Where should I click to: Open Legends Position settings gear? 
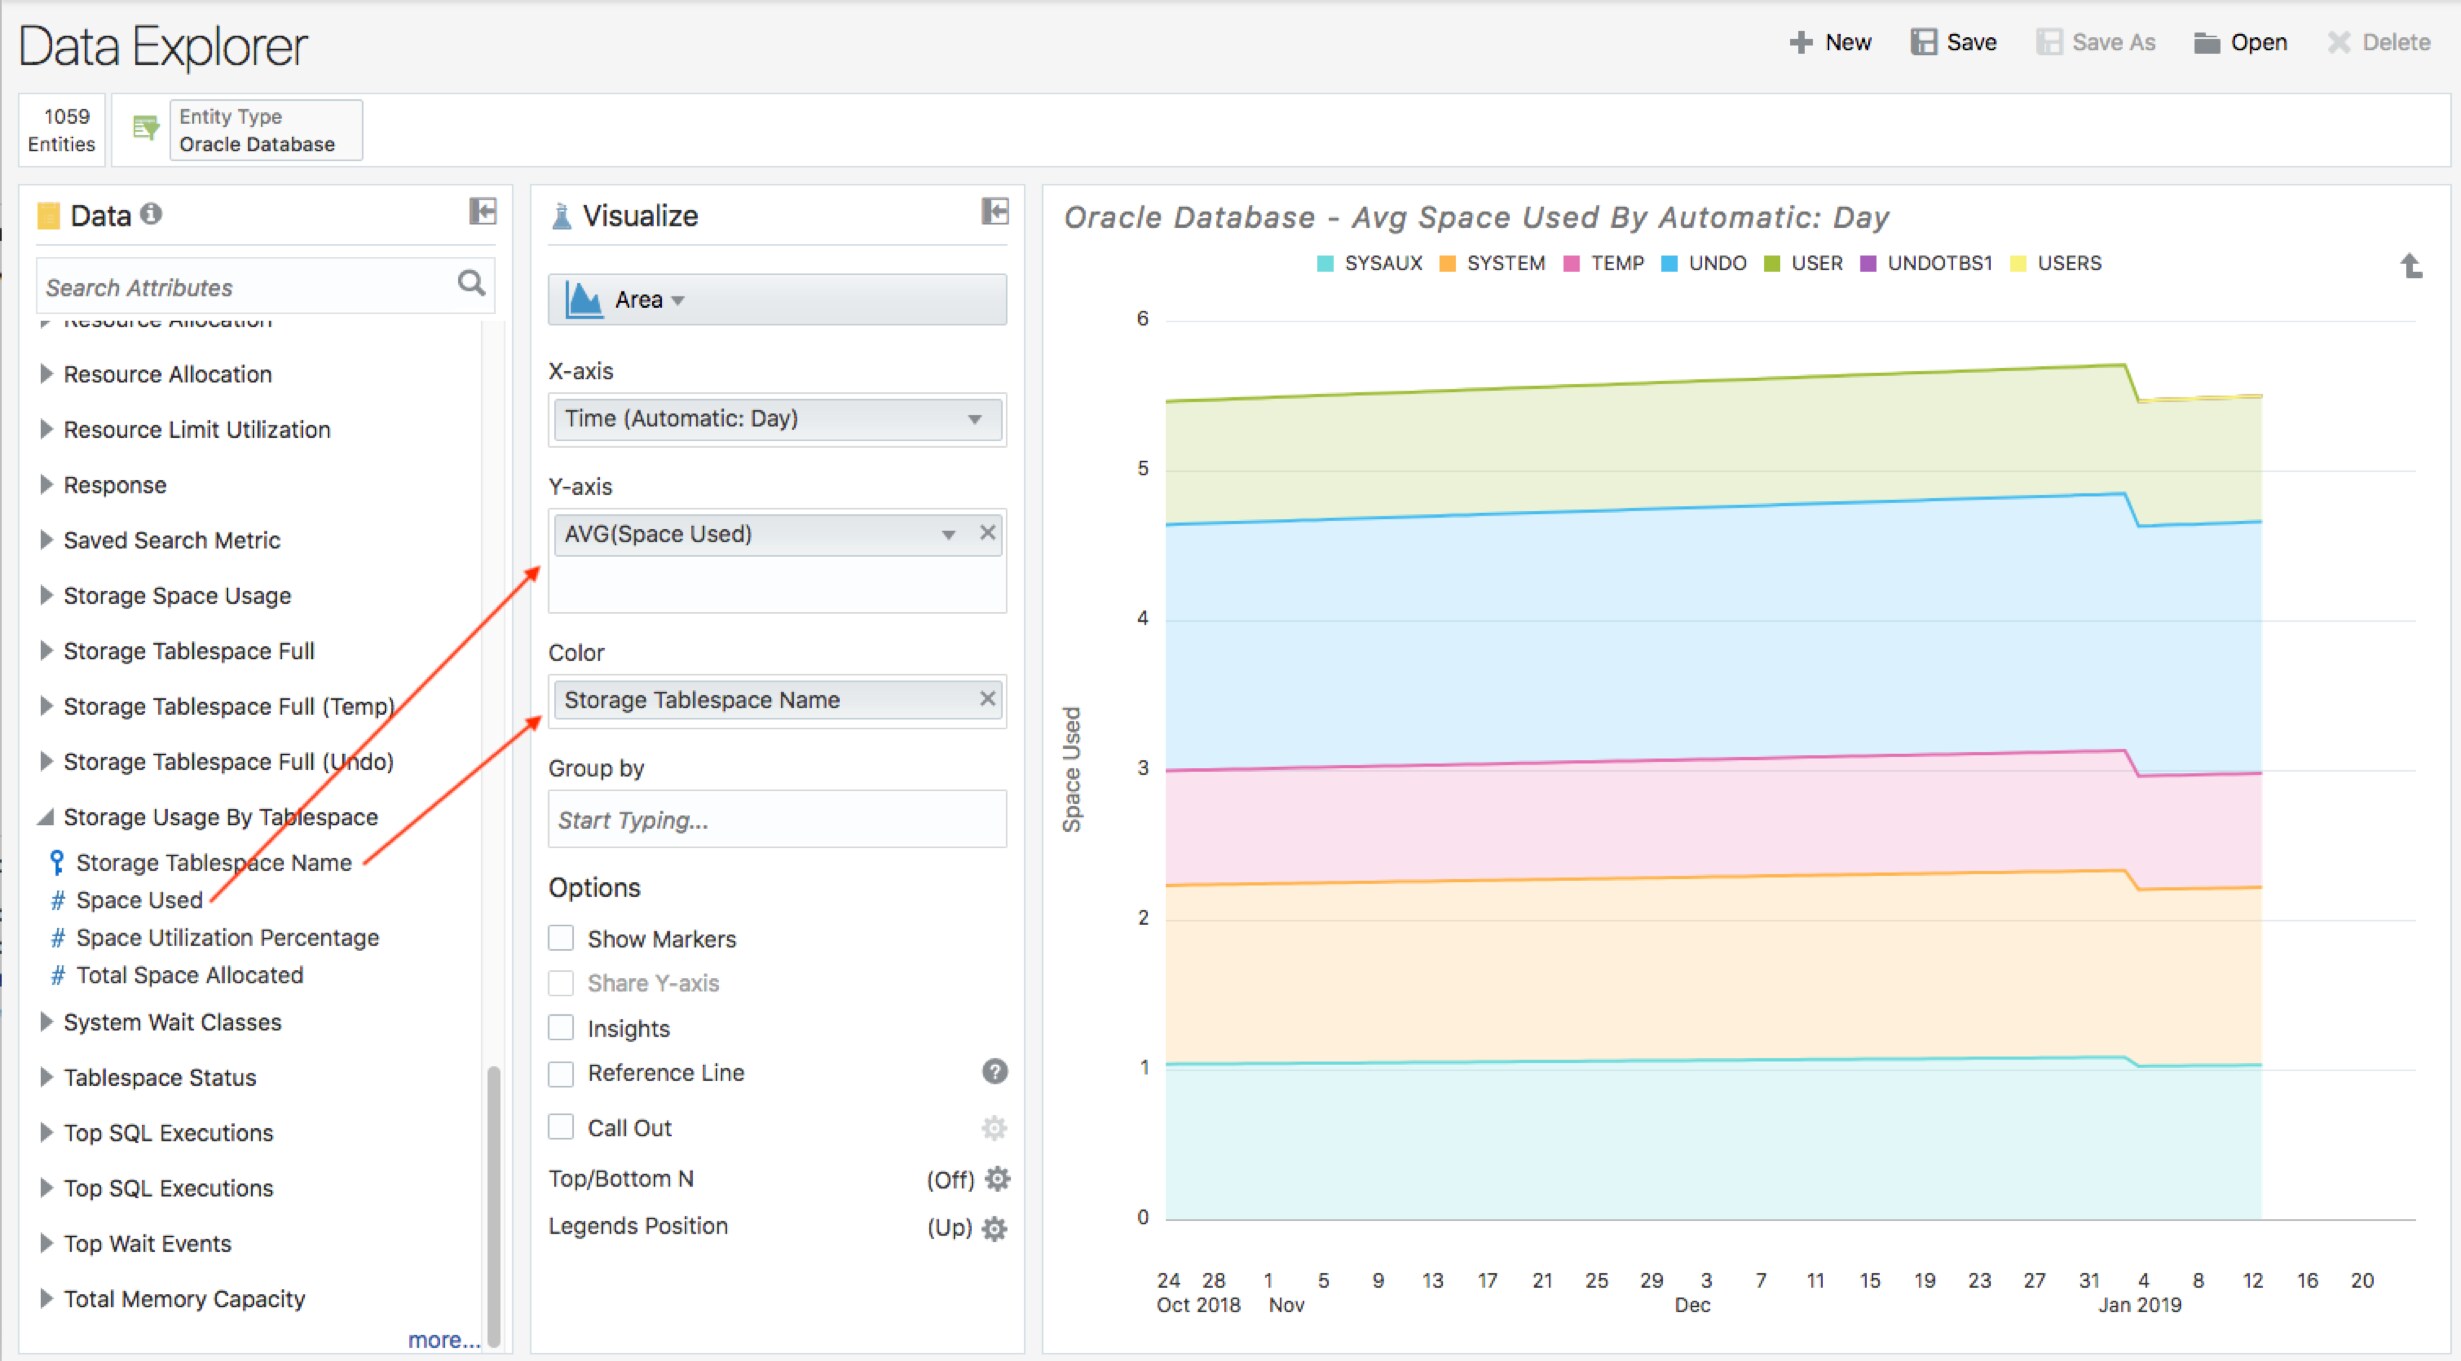994,1228
